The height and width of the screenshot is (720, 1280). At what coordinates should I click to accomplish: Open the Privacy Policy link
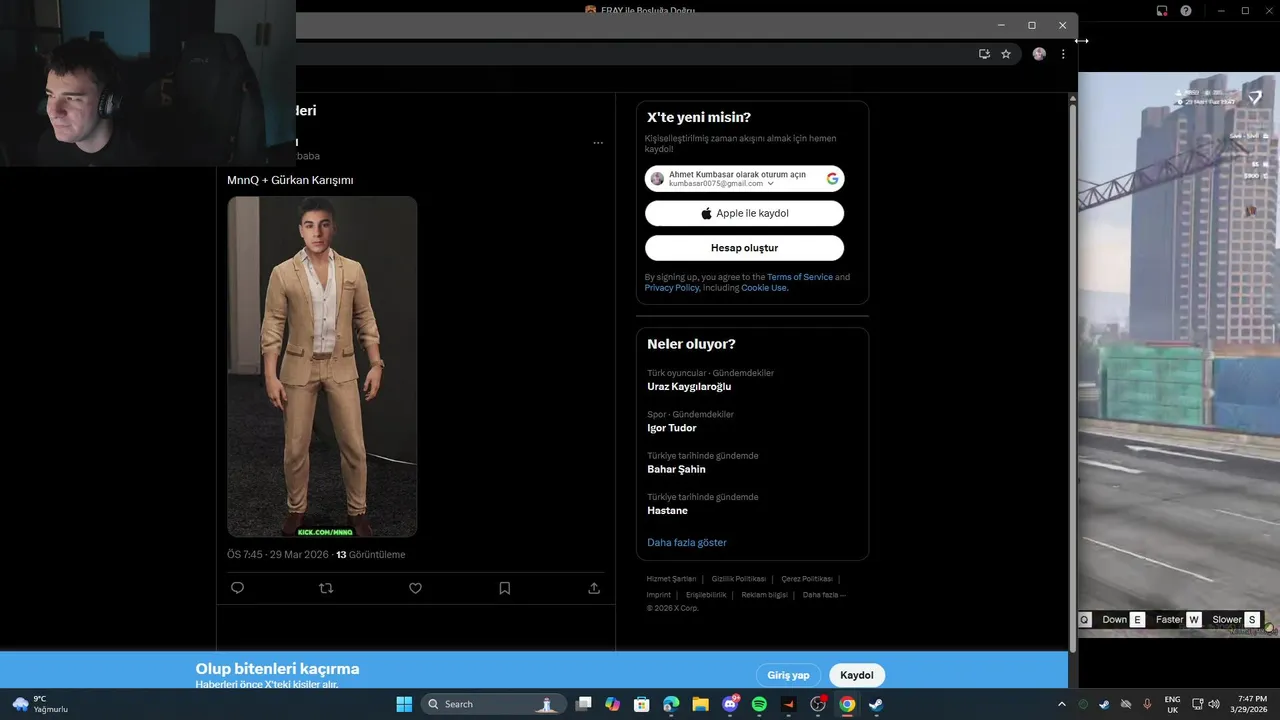click(x=671, y=288)
